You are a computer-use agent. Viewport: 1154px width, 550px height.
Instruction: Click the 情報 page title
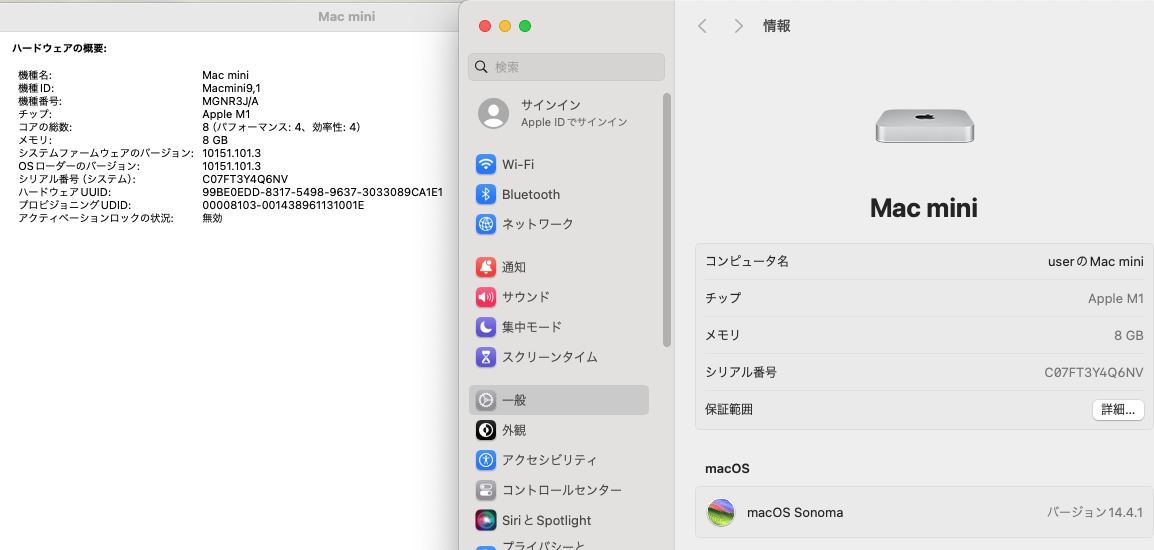pyautogui.click(x=776, y=26)
